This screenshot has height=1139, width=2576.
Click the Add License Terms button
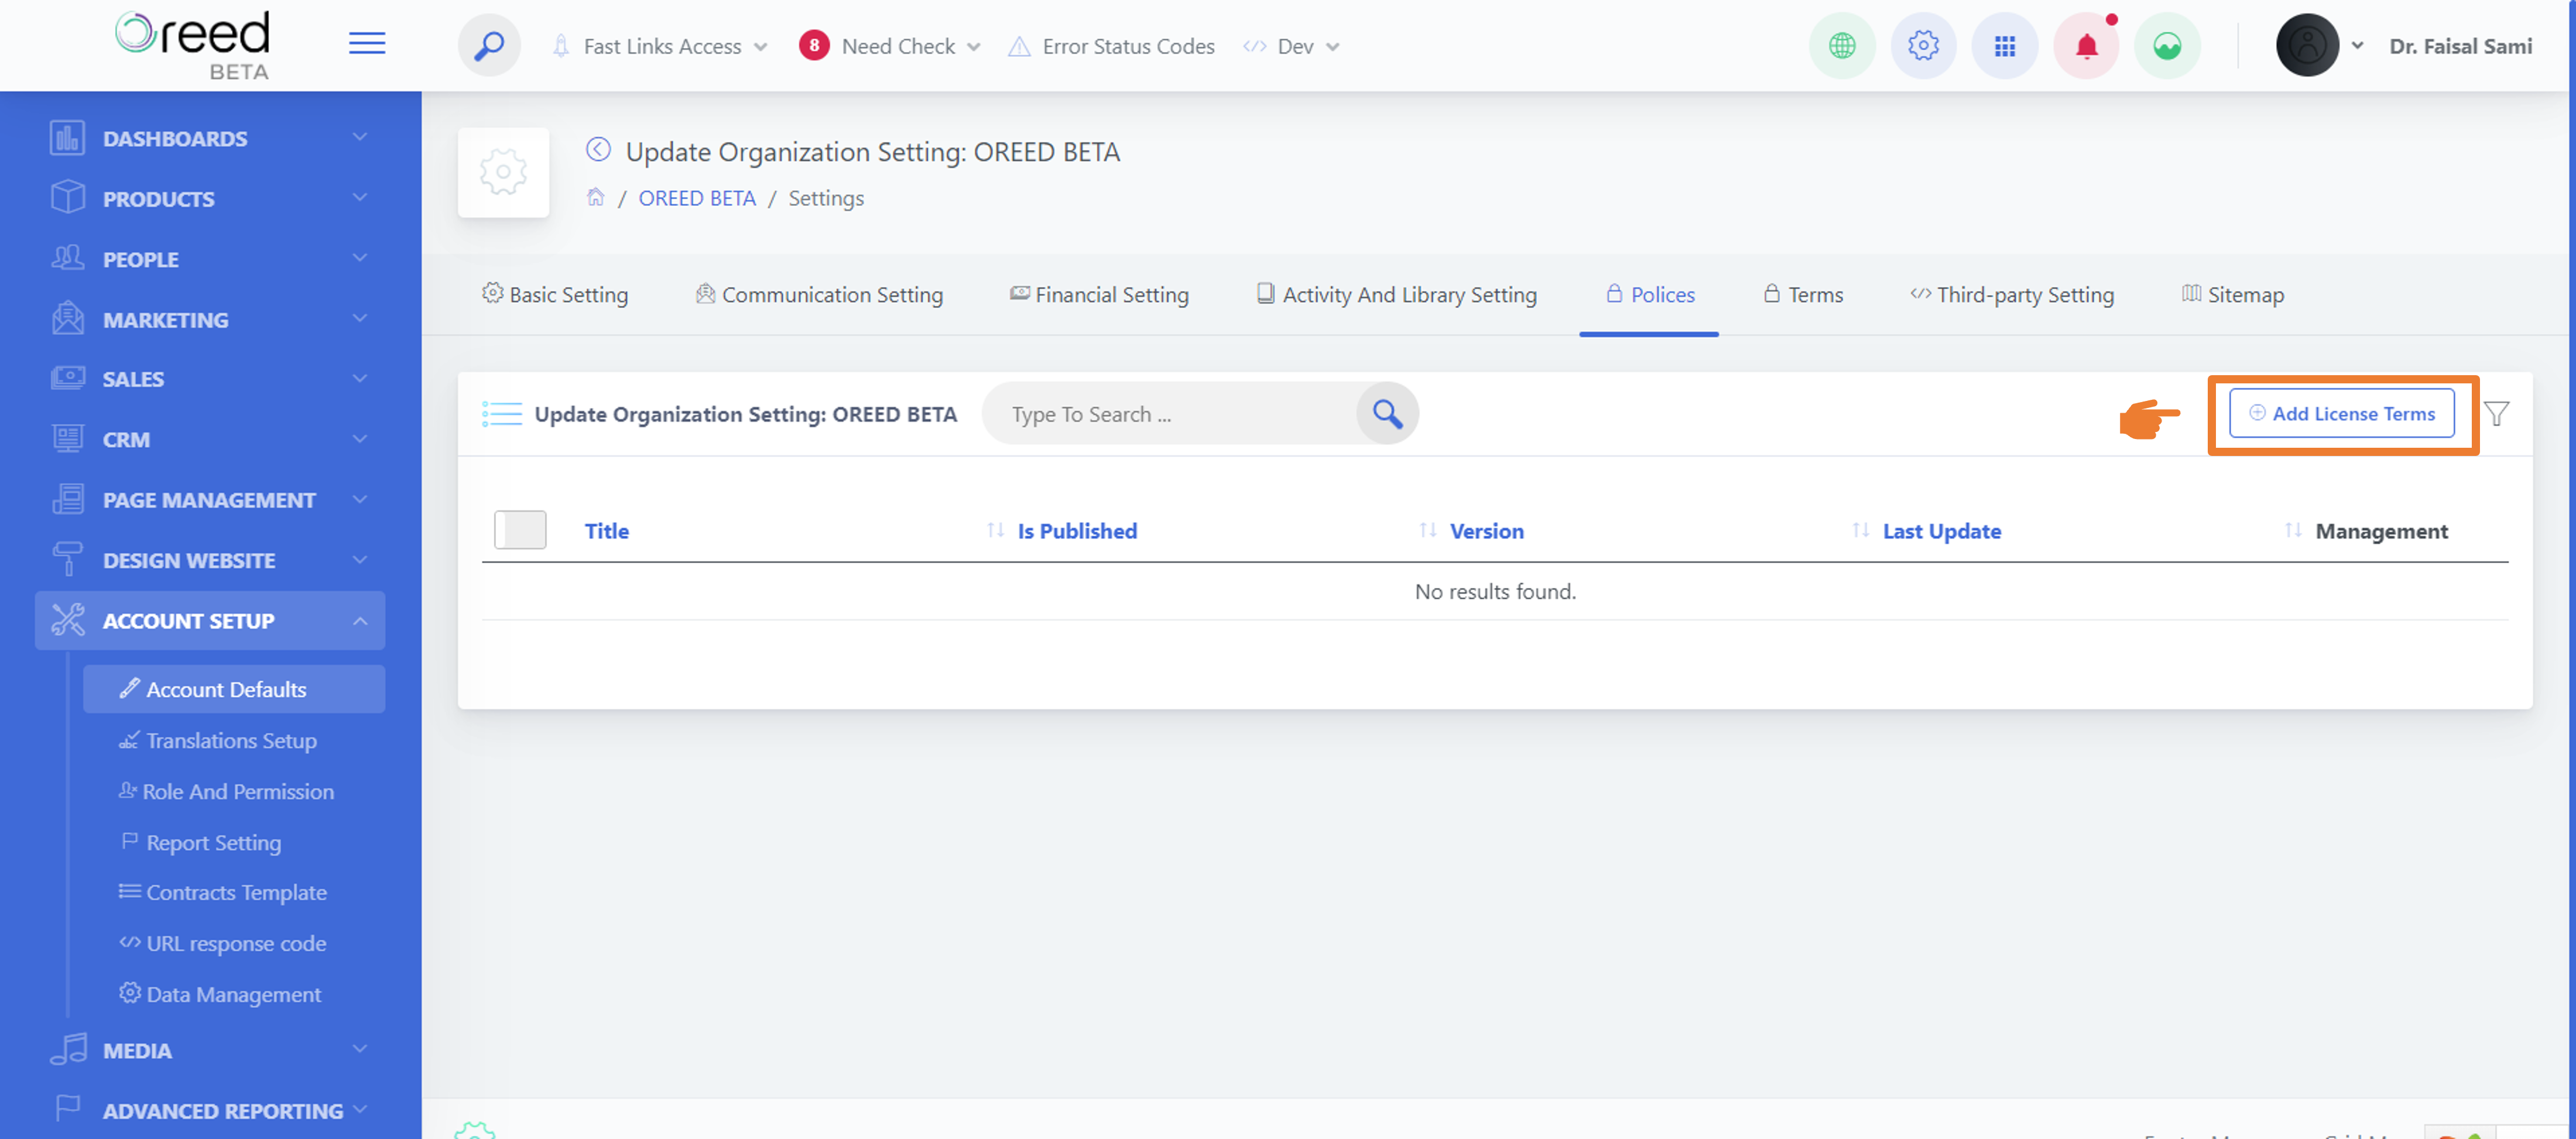pos(2342,414)
